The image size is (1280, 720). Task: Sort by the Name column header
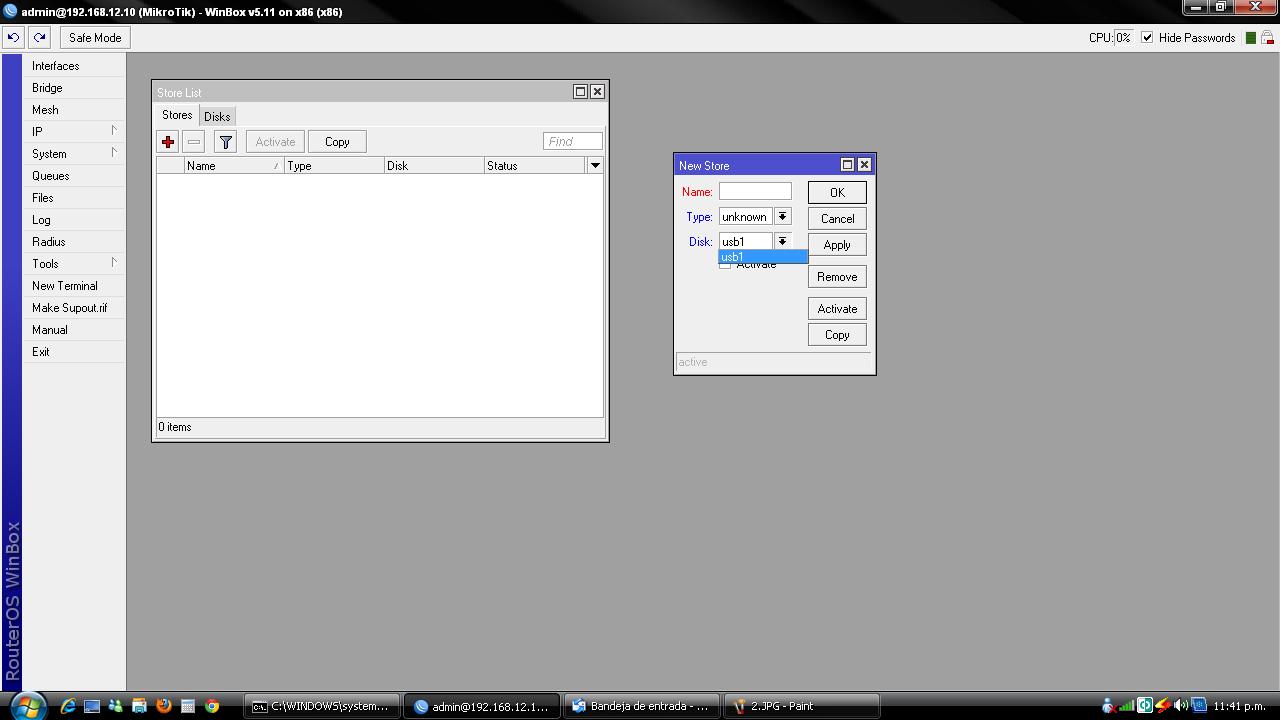click(x=234, y=166)
